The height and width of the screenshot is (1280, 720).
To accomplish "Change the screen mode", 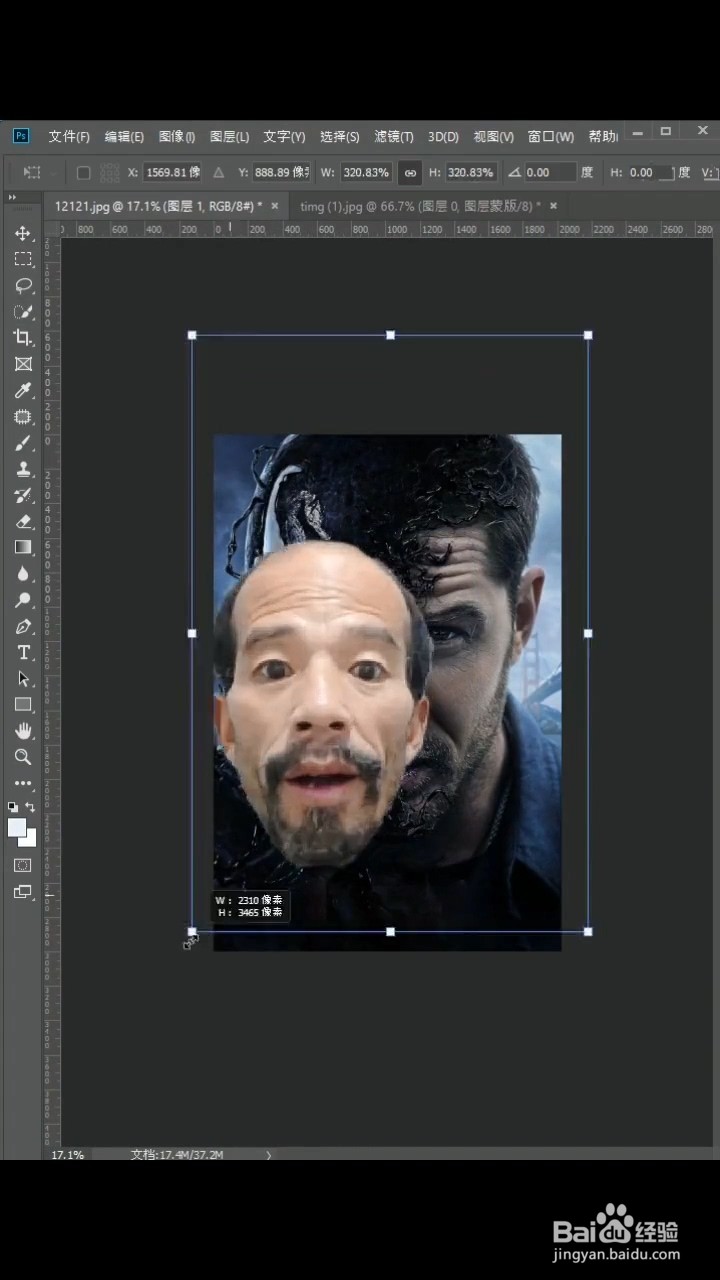I will (23, 892).
